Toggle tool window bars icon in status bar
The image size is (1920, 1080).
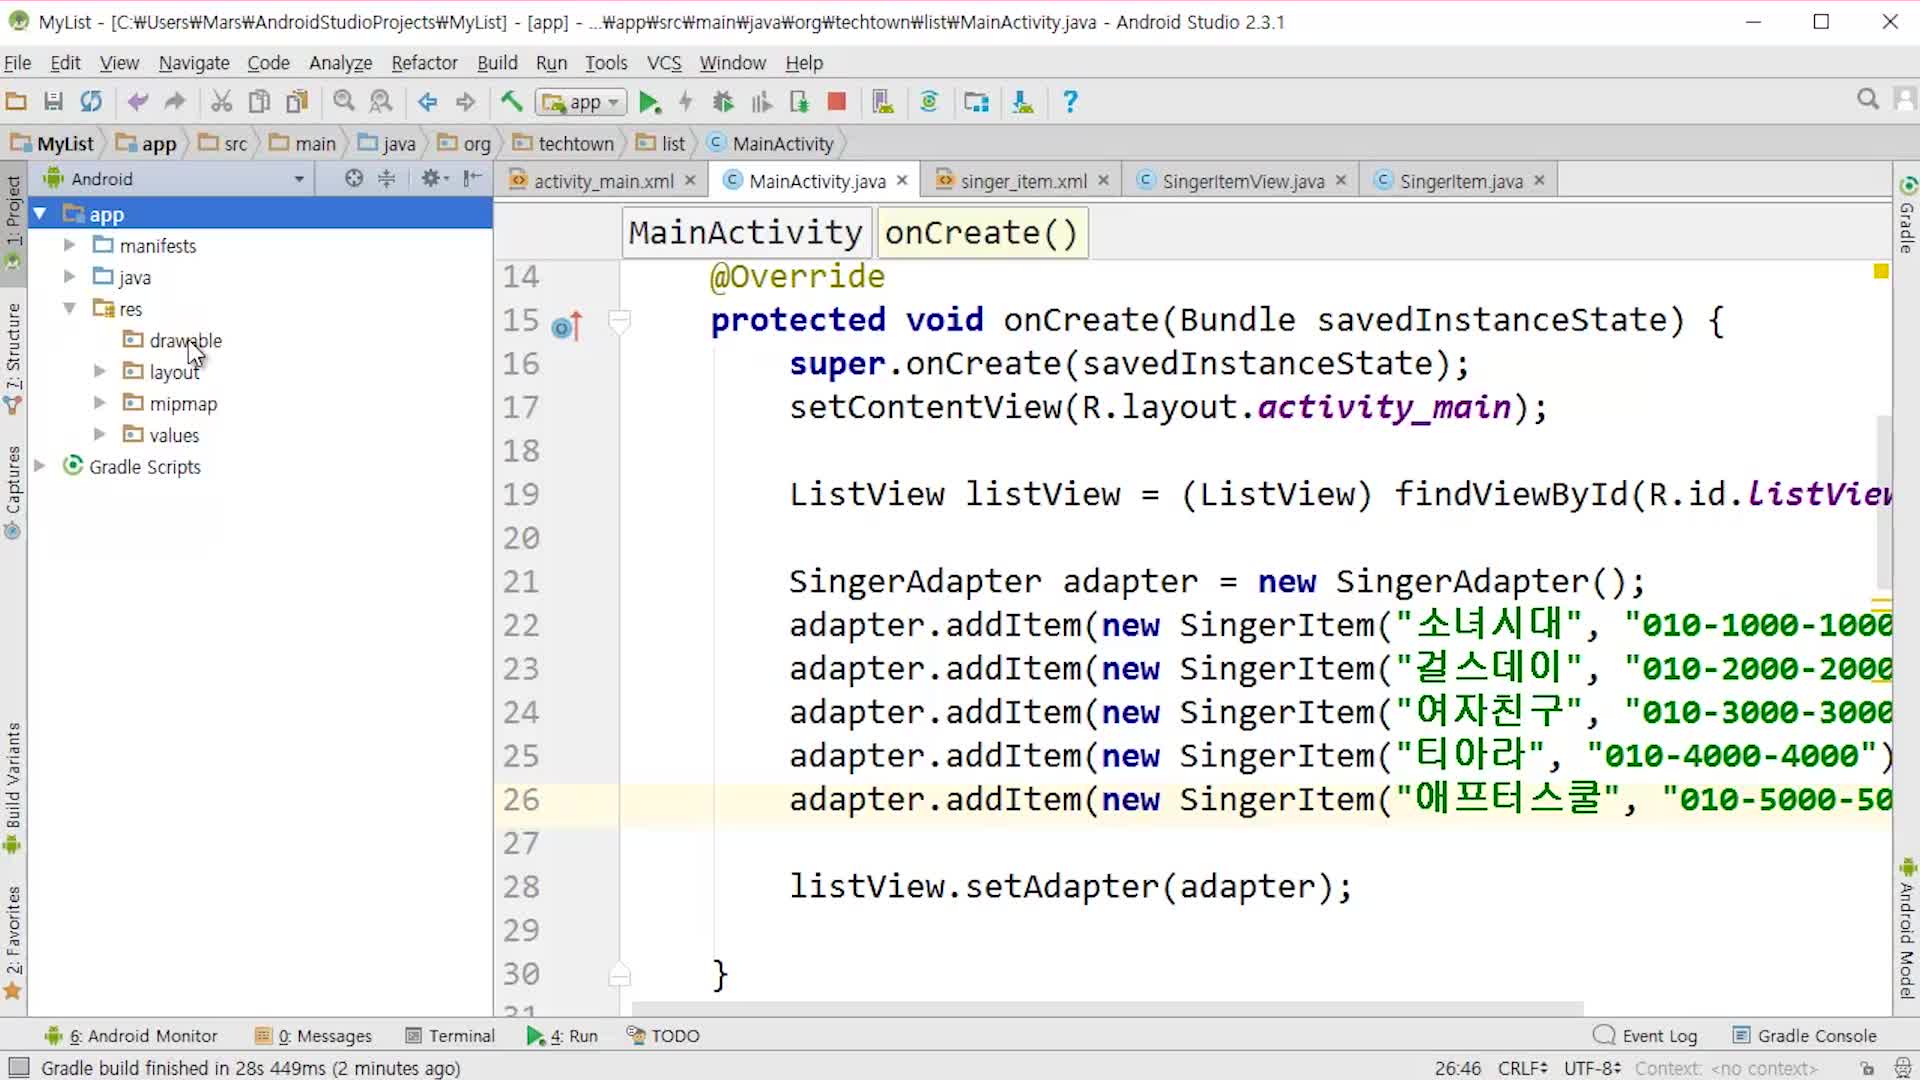coord(19,1068)
